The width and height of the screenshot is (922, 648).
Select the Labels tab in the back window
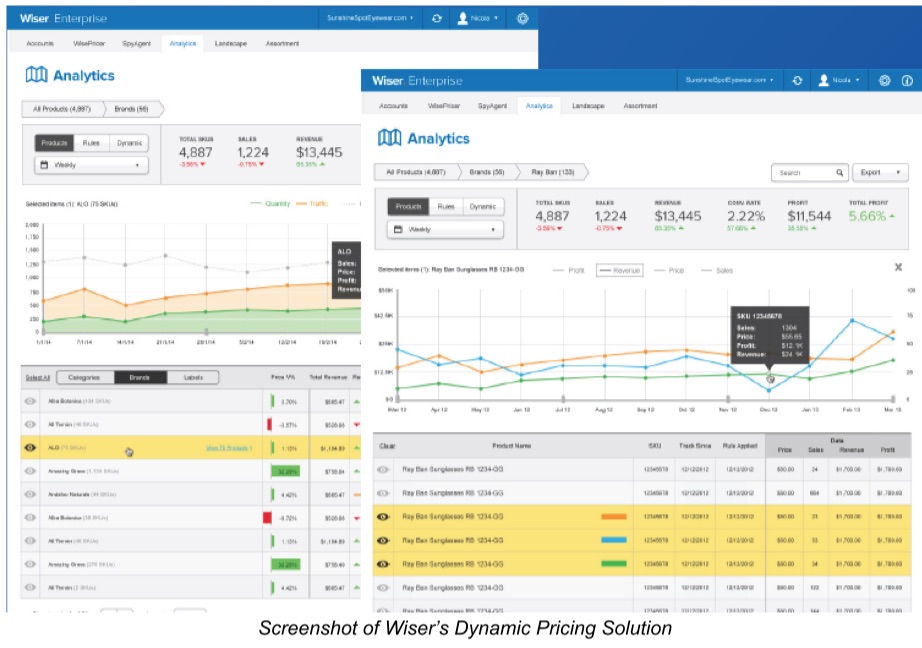[193, 378]
